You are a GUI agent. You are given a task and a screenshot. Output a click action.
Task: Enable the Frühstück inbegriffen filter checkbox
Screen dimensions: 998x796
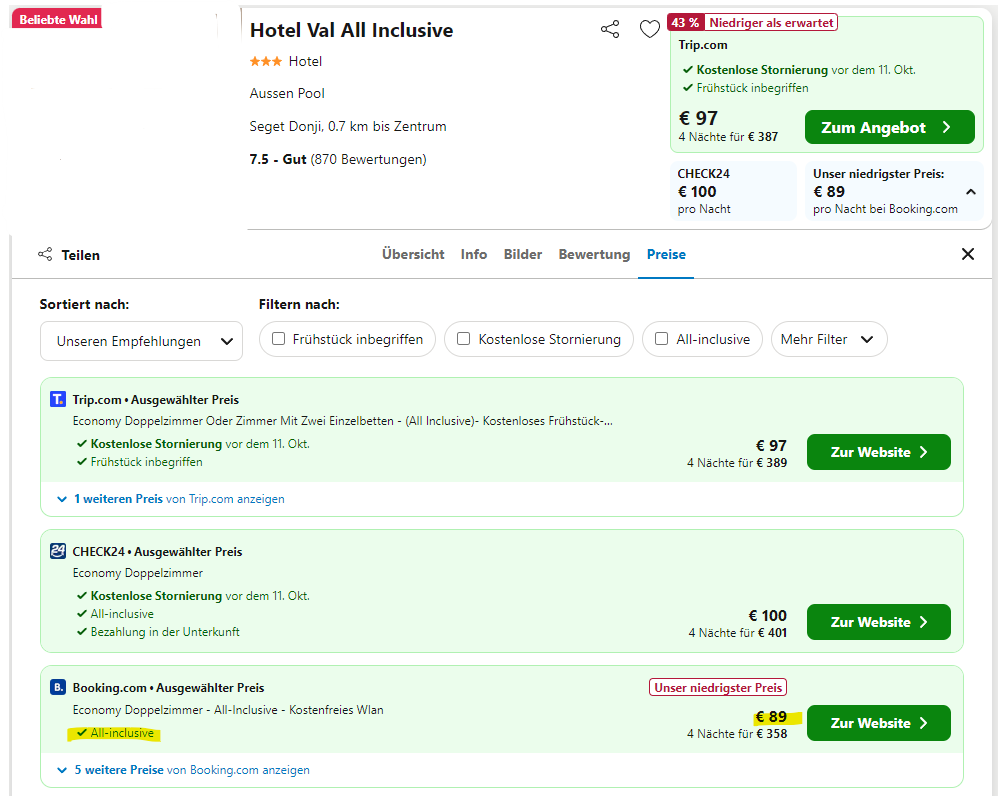(x=278, y=339)
